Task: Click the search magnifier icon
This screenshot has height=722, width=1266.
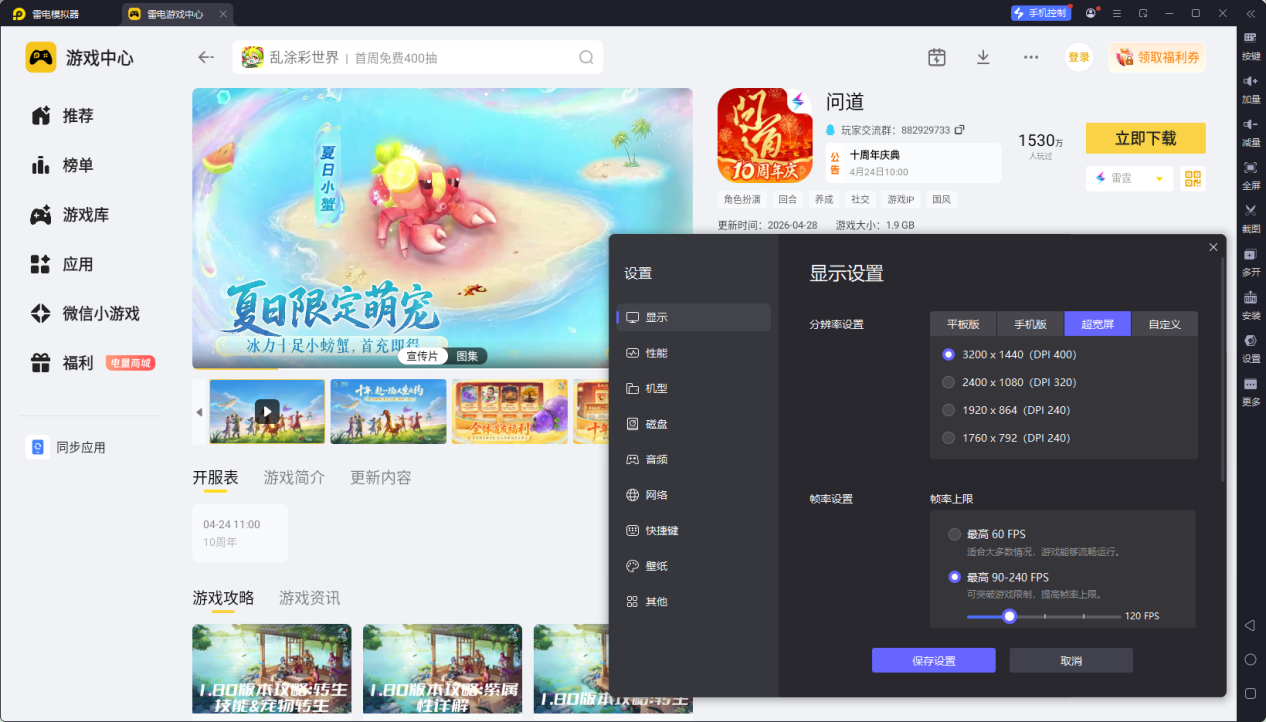Action: [x=586, y=57]
